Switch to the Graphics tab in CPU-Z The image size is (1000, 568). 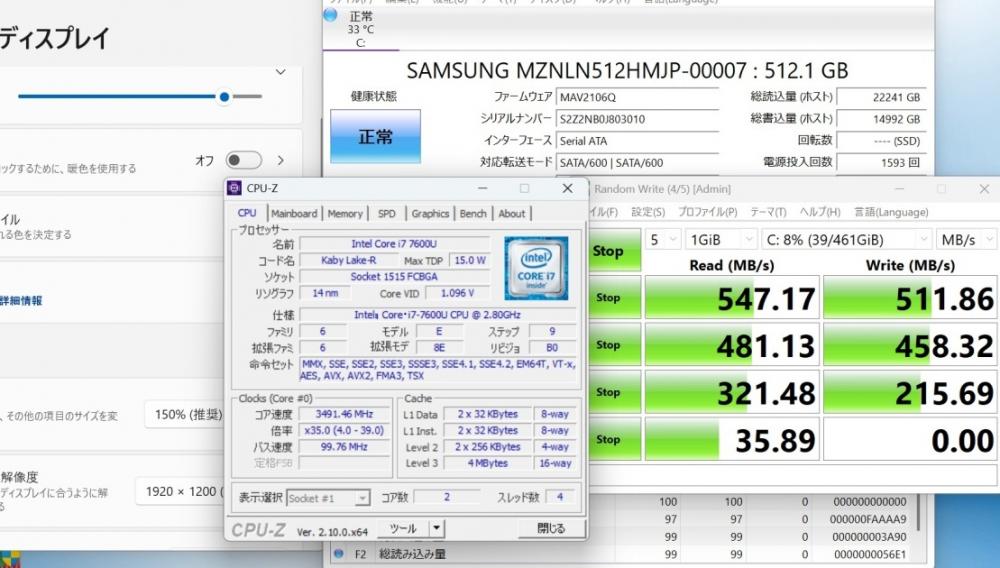(x=430, y=214)
